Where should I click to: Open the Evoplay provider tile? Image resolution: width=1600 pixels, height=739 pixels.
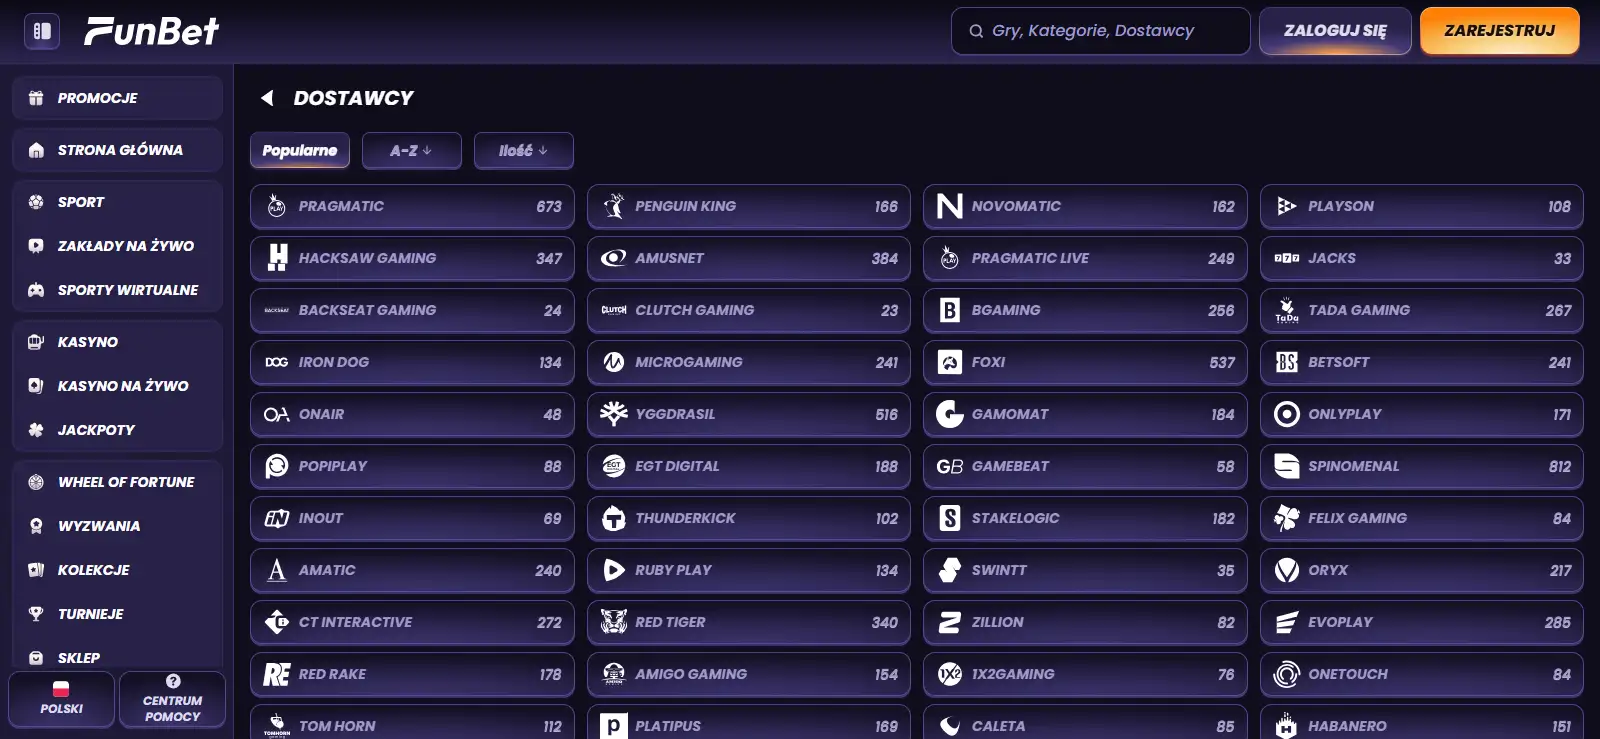pyautogui.click(x=1422, y=622)
